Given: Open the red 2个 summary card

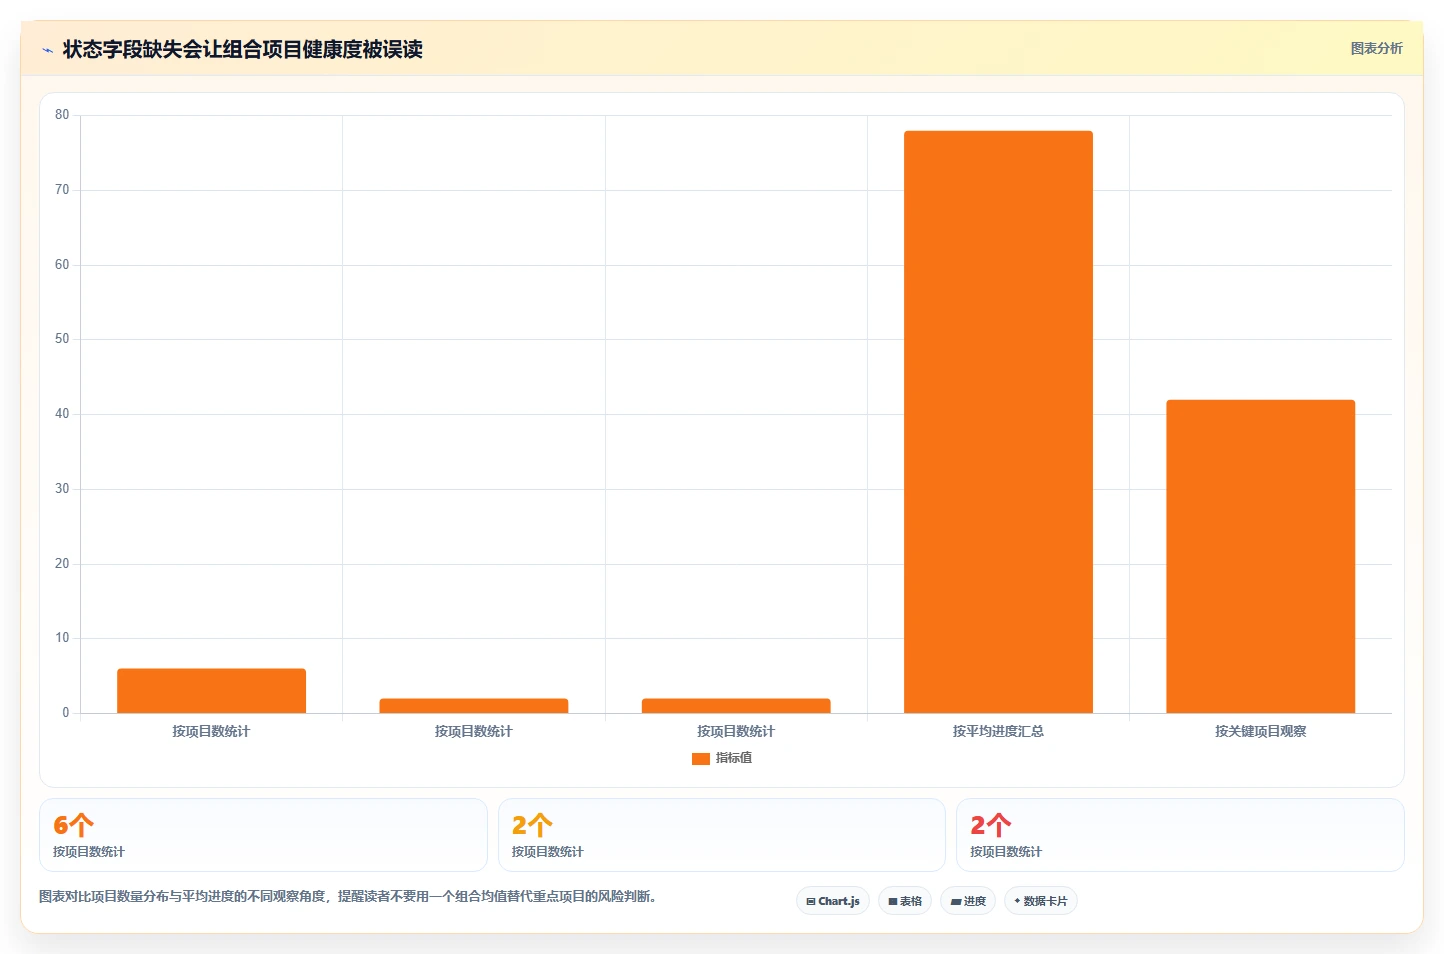Looking at the screenshot, I should 1180,835.
